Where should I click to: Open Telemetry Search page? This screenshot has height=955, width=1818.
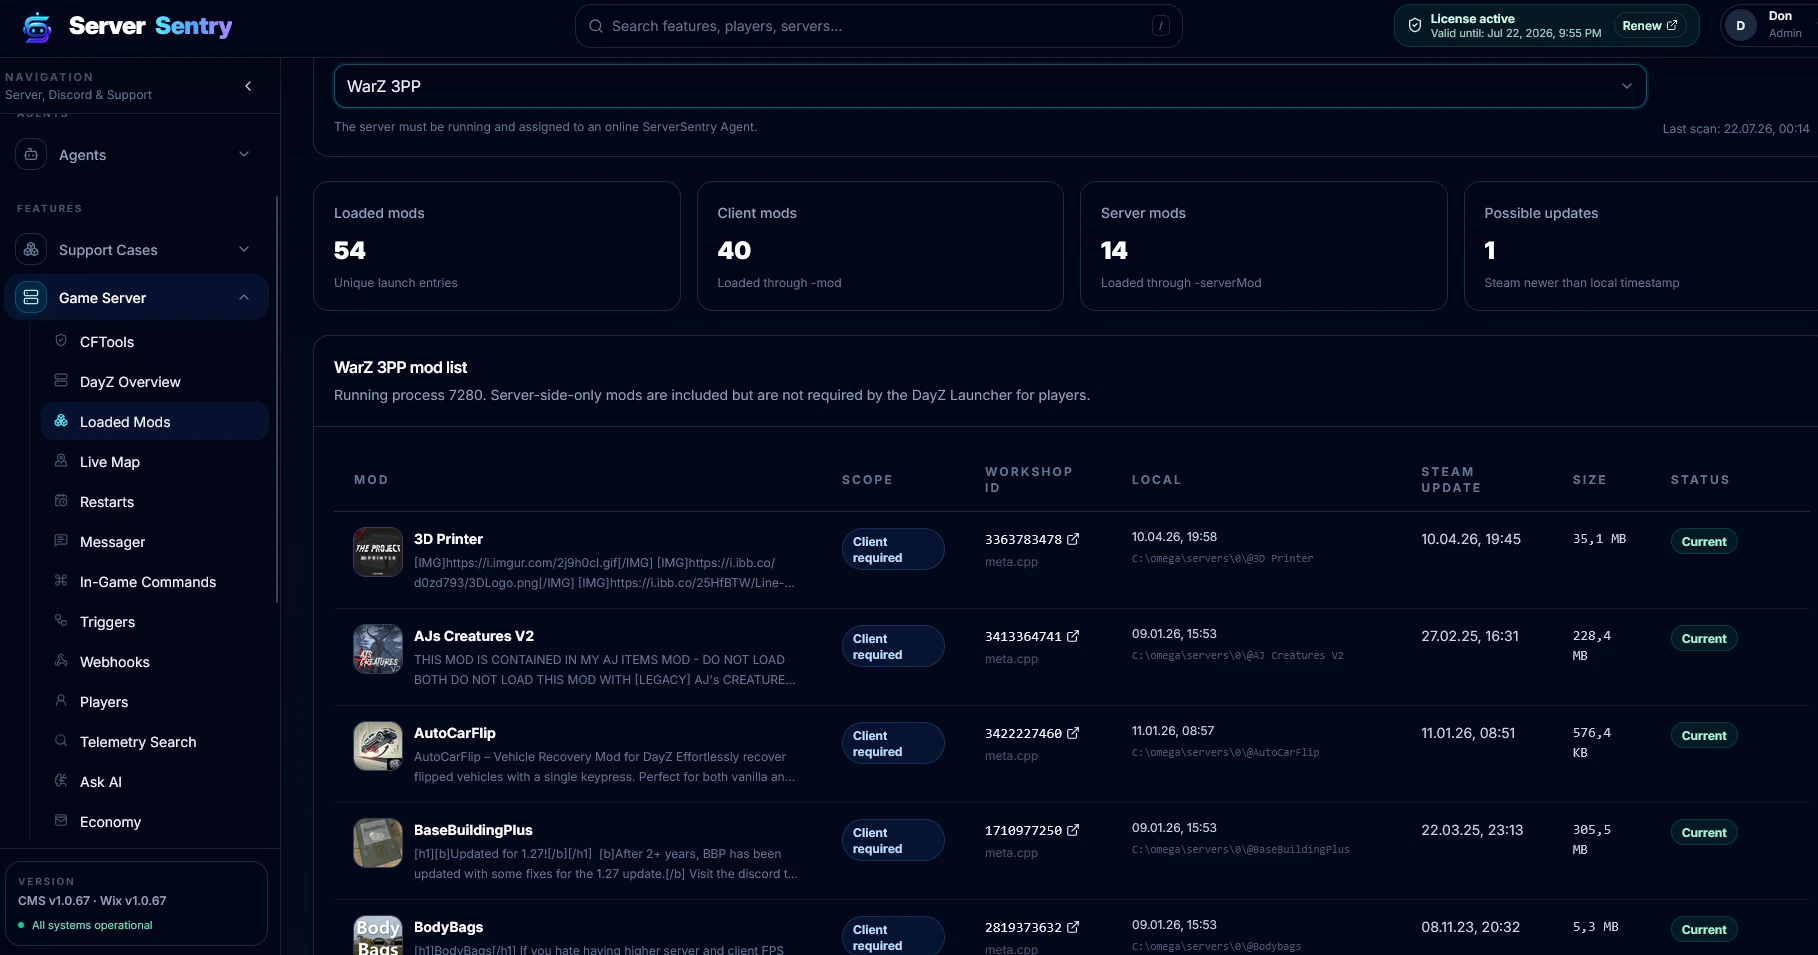(x=155, y=742)
